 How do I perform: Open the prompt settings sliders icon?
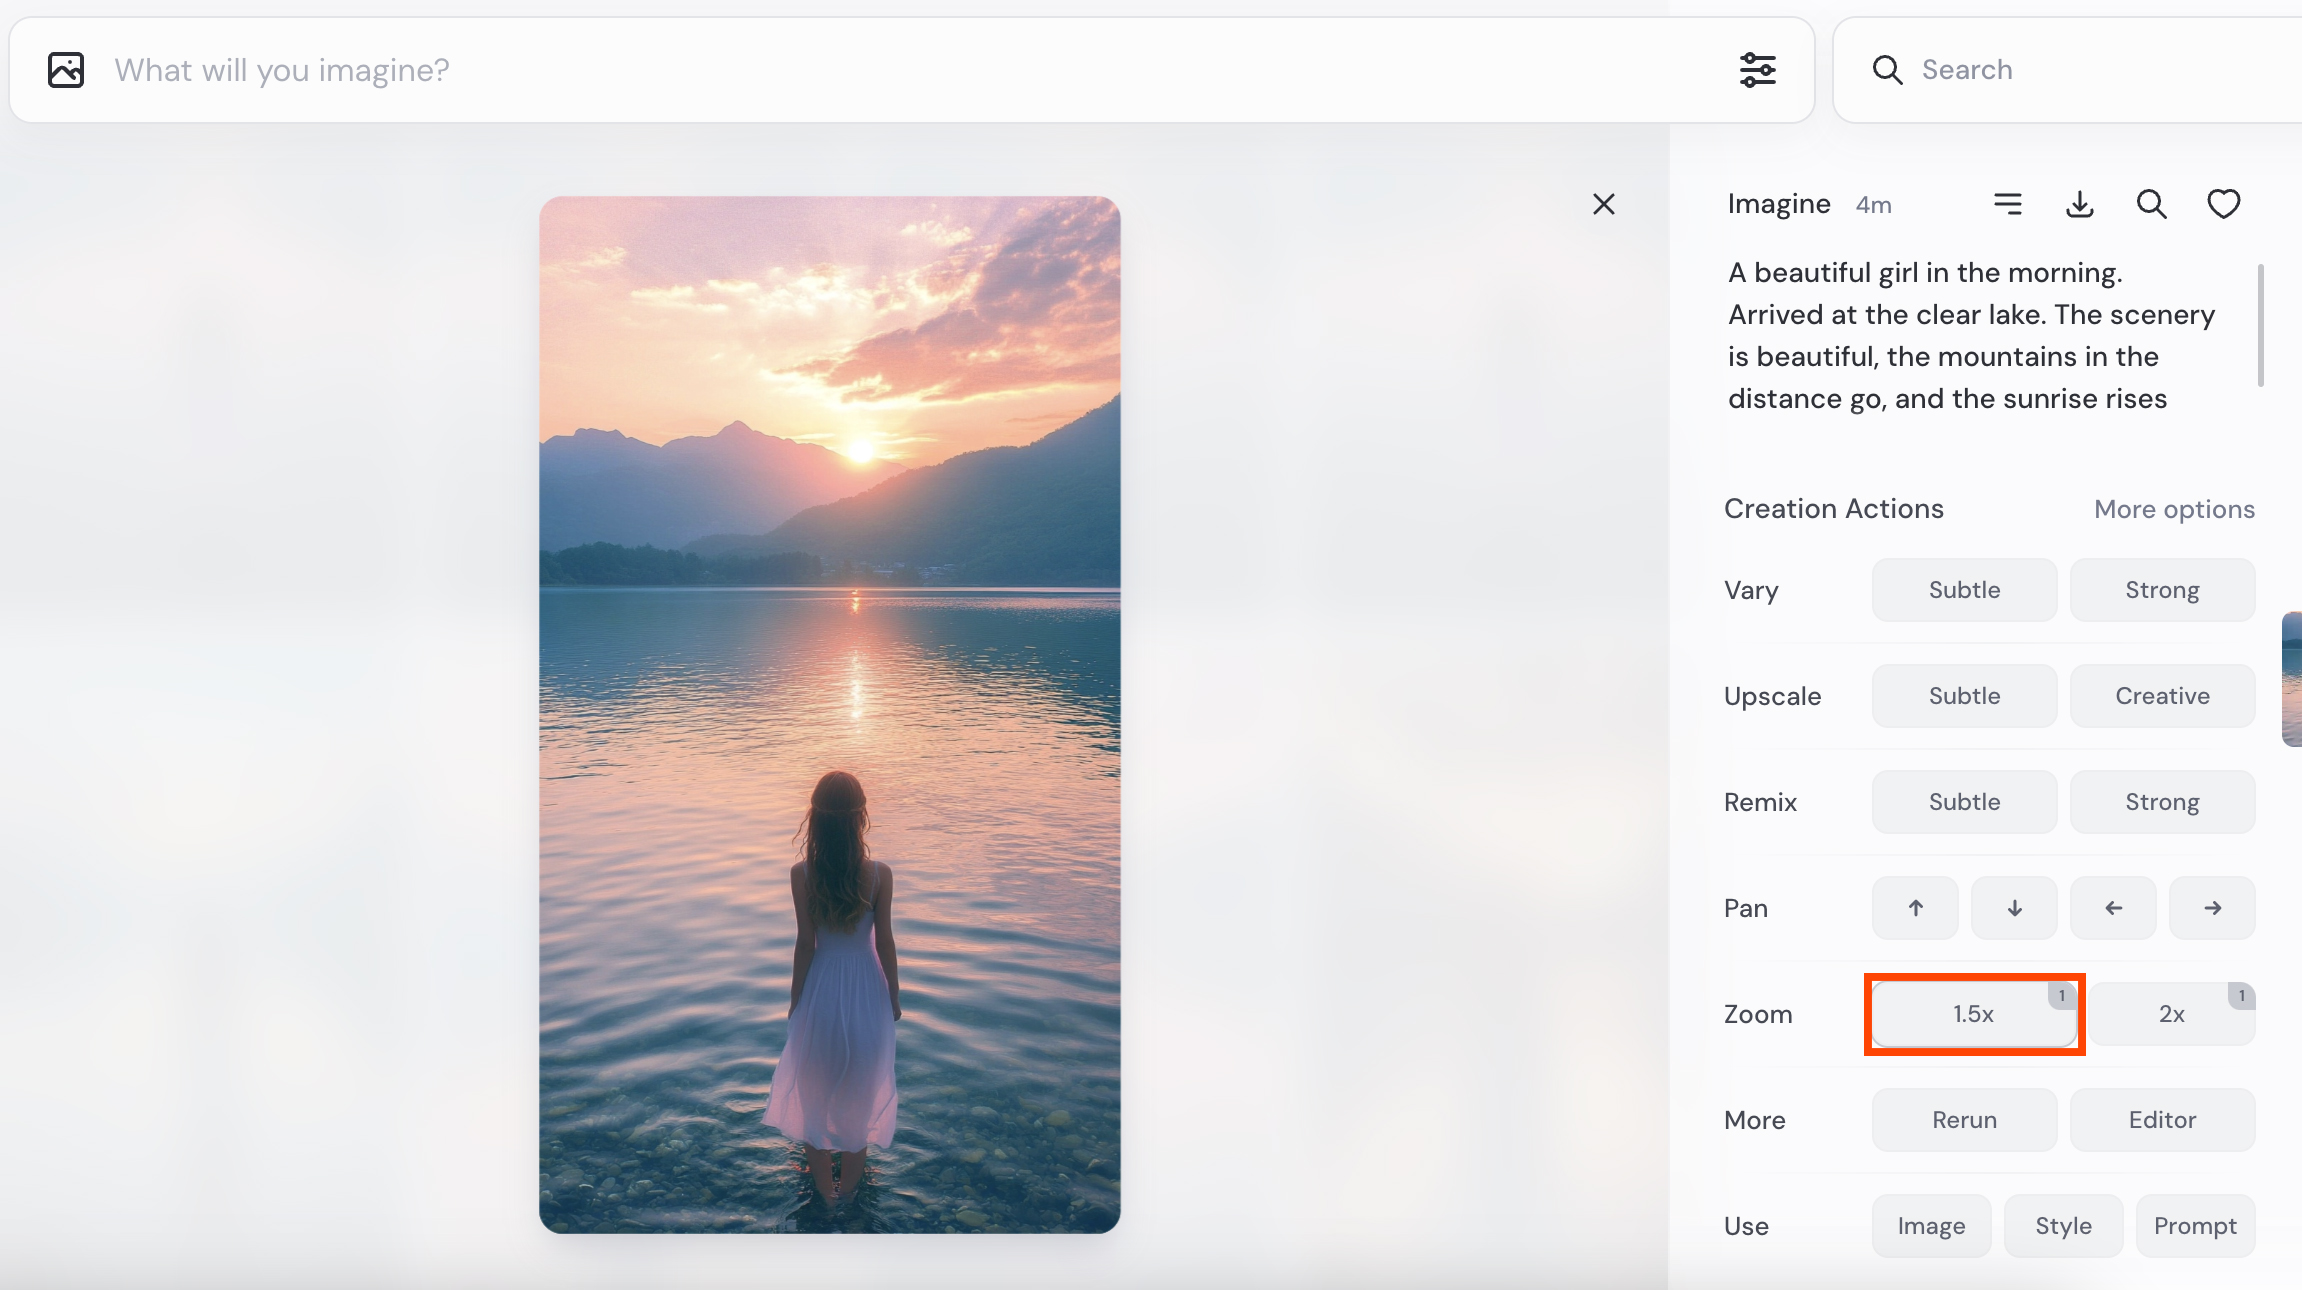[x=1757, y=70]
